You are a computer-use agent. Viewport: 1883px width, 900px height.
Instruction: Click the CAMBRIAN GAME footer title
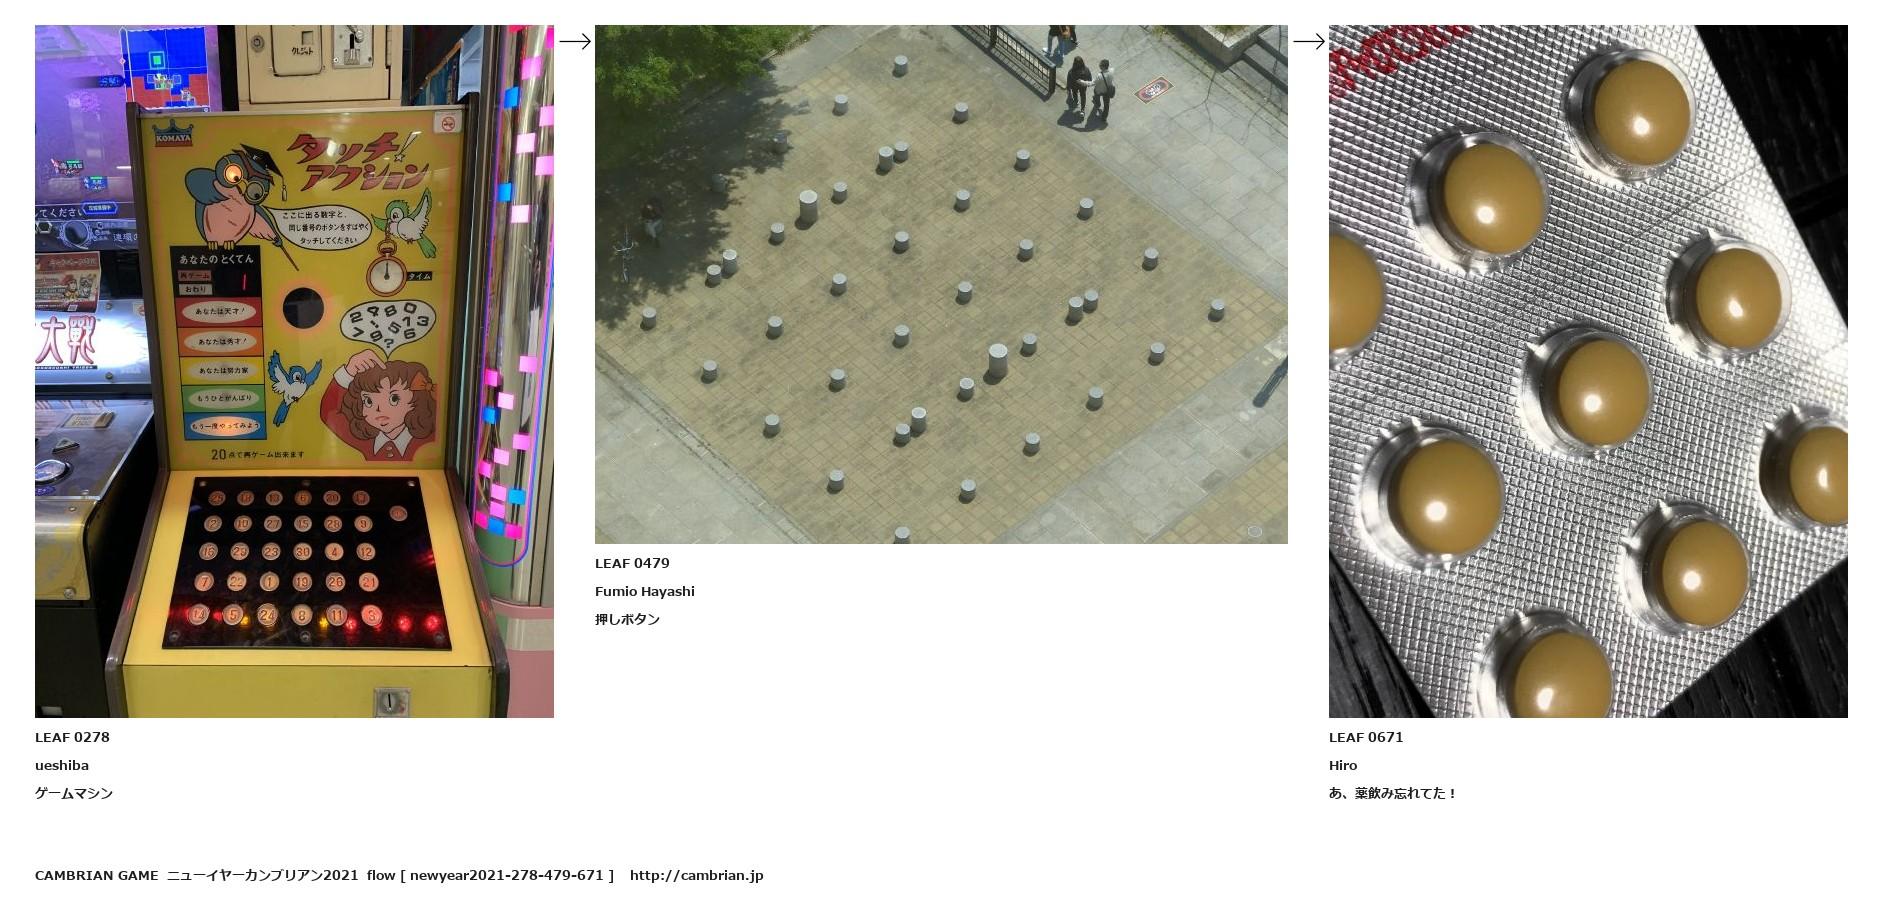pos(96,875)
